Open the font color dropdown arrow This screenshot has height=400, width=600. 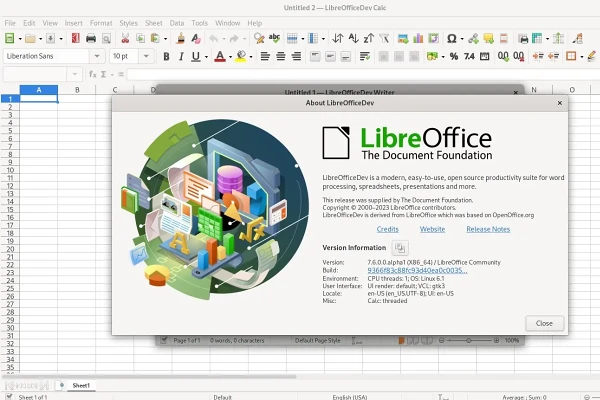coord(230,57)
